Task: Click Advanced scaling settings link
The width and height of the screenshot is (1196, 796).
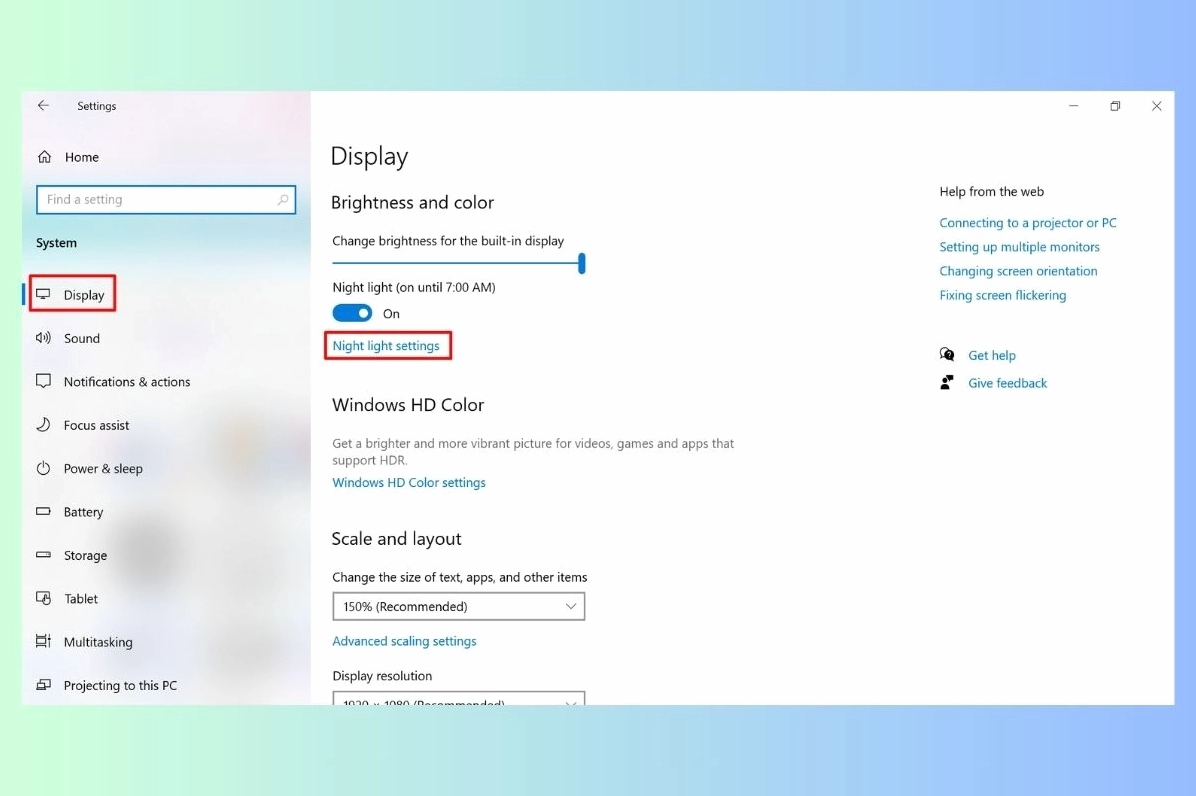Action: 404,641
